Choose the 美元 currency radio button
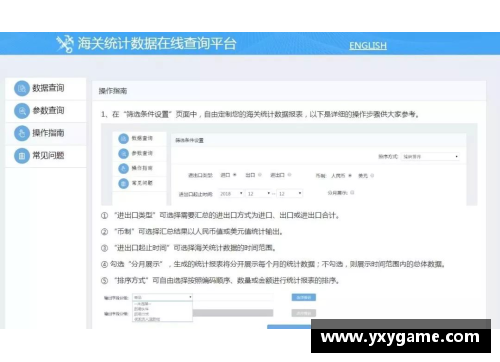The image size is (500, 362). pyautogui.click(x=372, y=176)
